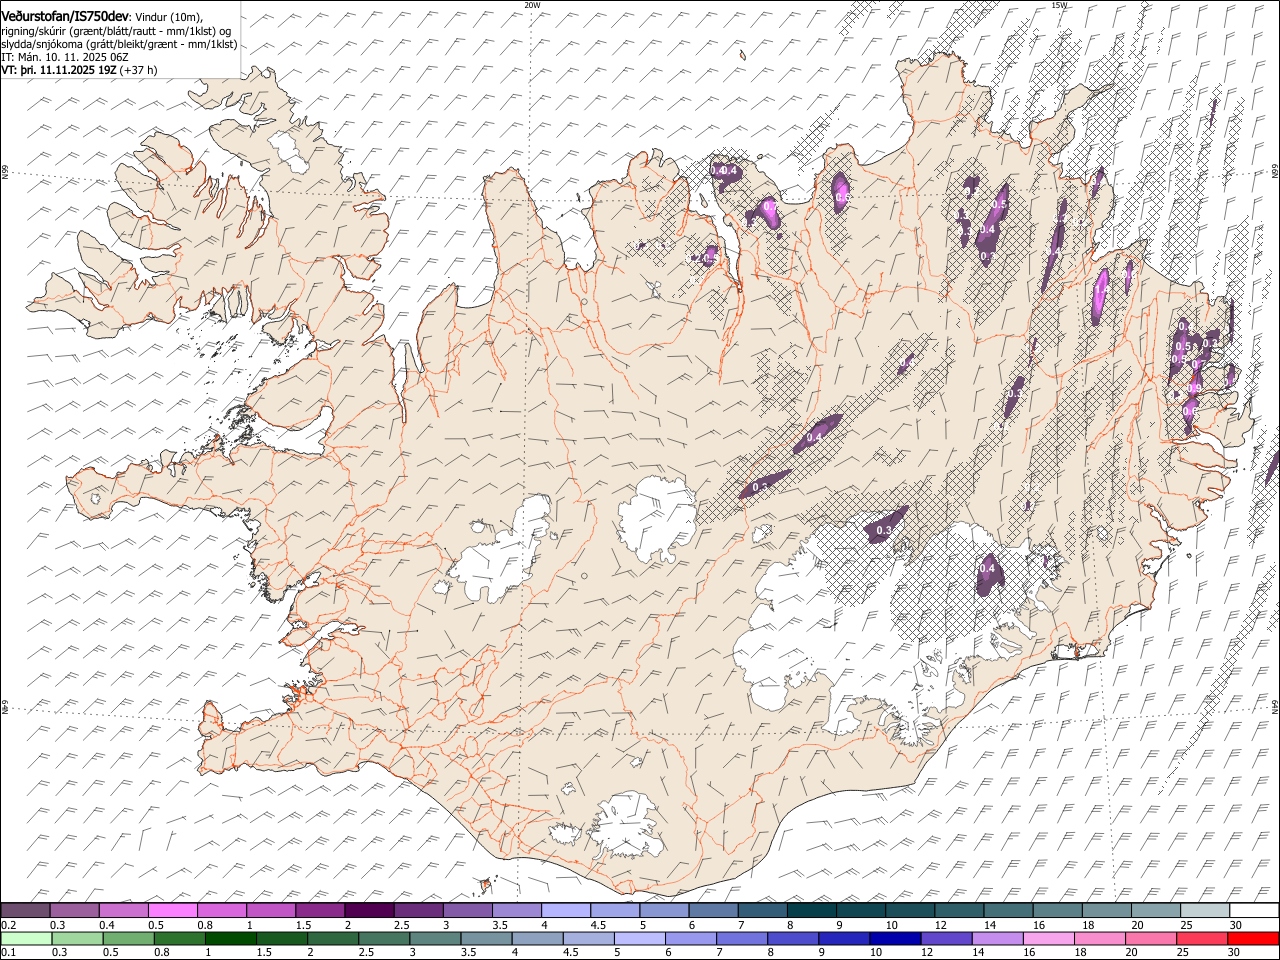Select the navy blue 10 swatch, lower row
This screenshot has width=1280, height=960.
894,938
